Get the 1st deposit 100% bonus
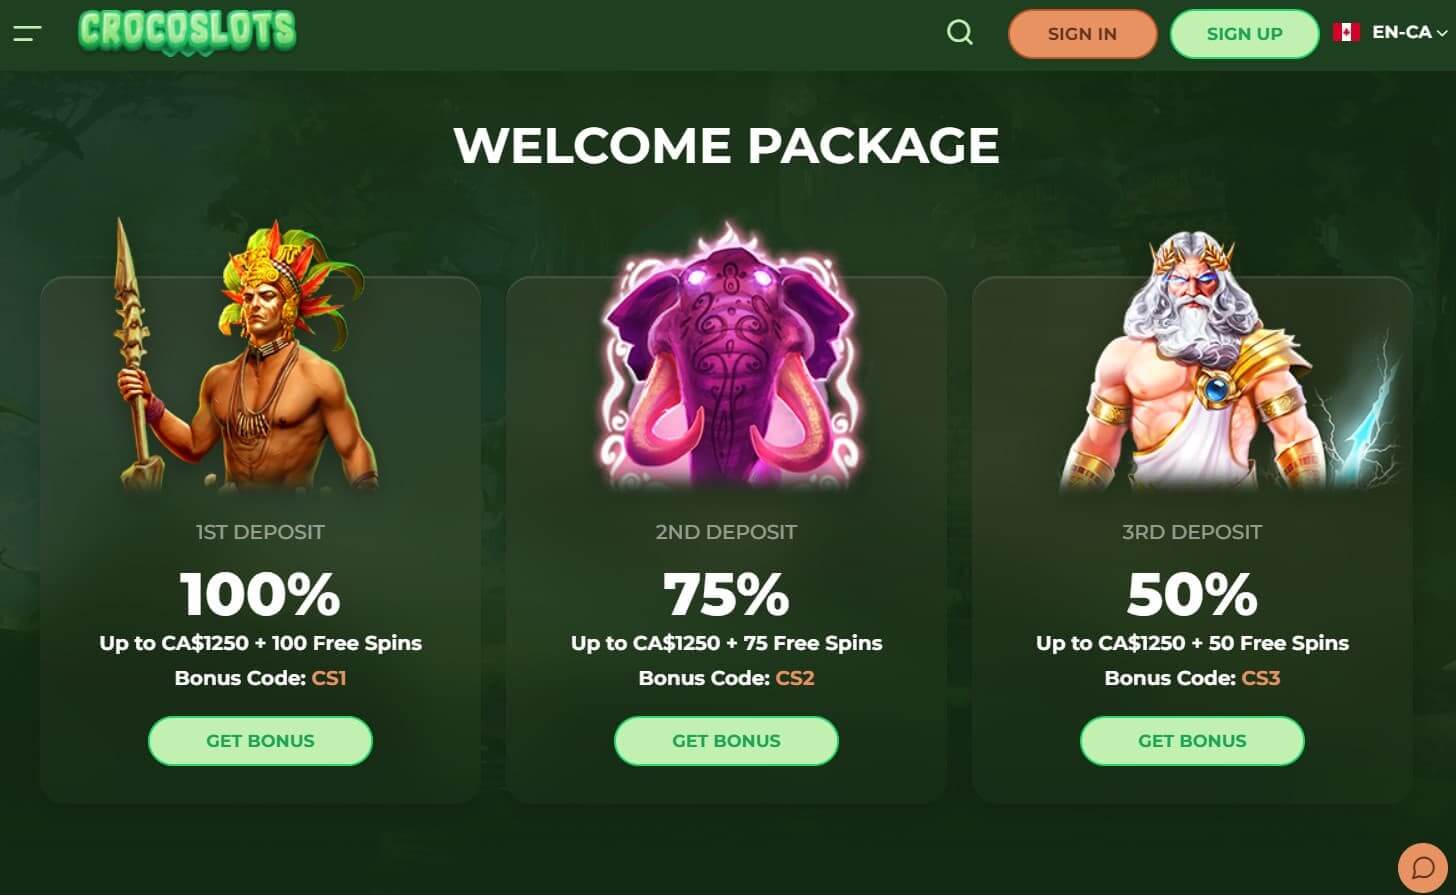This screenshot has width=1456, height=895. pyautogui.click(x=260, y=741)
